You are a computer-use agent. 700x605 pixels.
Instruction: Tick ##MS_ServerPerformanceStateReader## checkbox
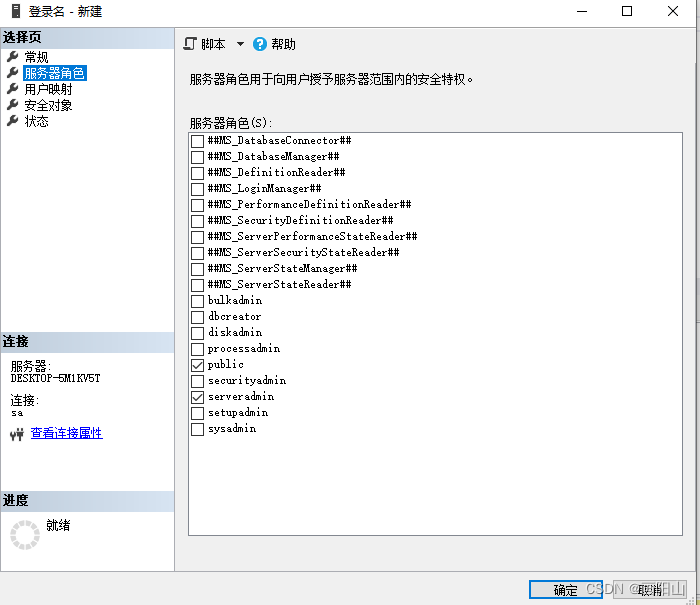197,237
